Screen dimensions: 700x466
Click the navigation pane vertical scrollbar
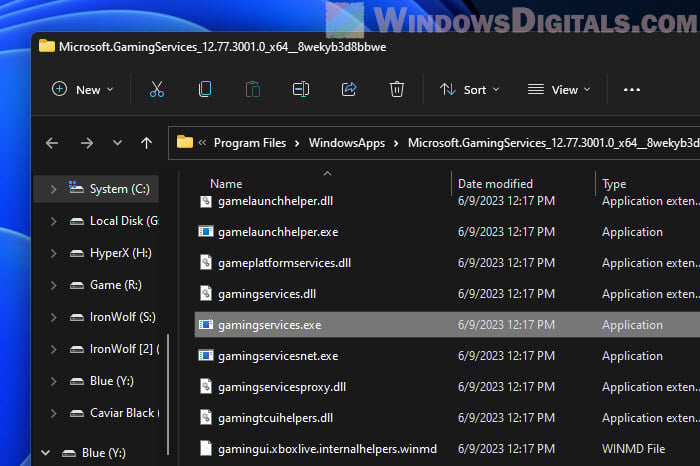click(168, 394)
